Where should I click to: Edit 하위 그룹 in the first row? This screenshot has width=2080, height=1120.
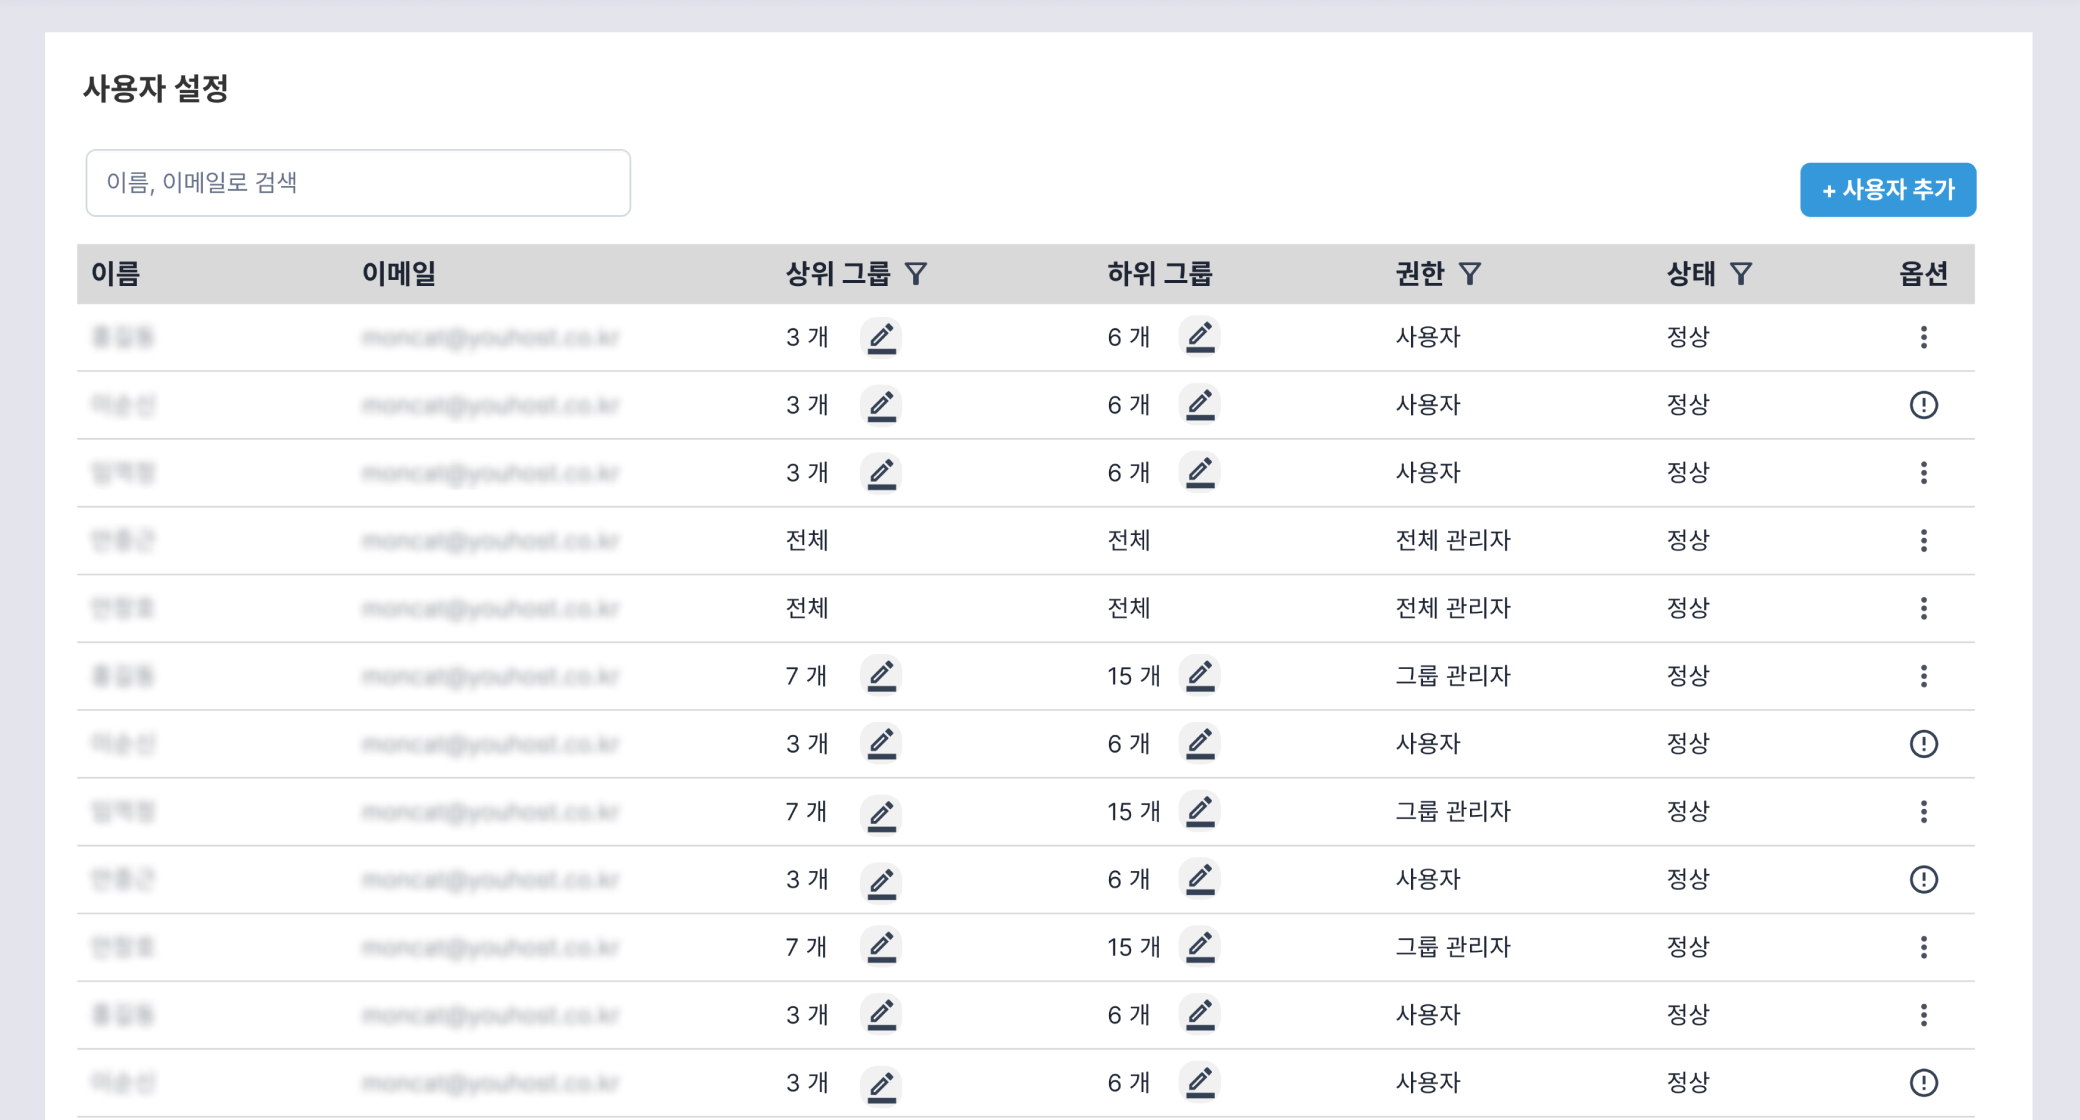[1200, 337]
